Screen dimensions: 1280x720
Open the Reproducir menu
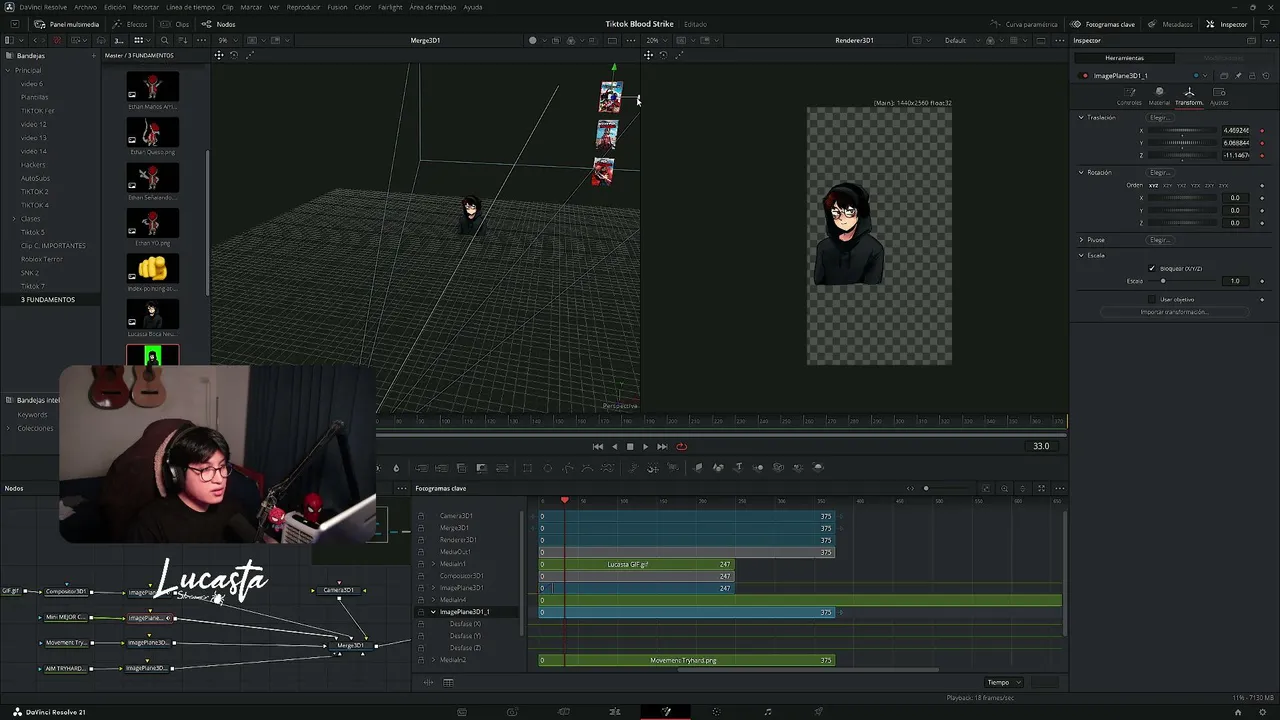coord(303,7)
